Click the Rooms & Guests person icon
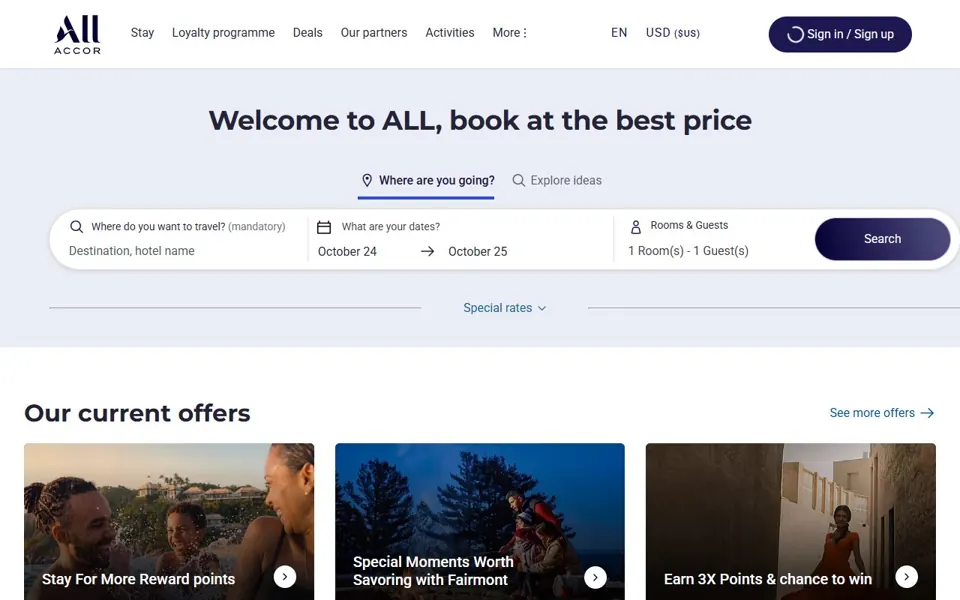The image size is (960, 600). click(x=636, y=227)
